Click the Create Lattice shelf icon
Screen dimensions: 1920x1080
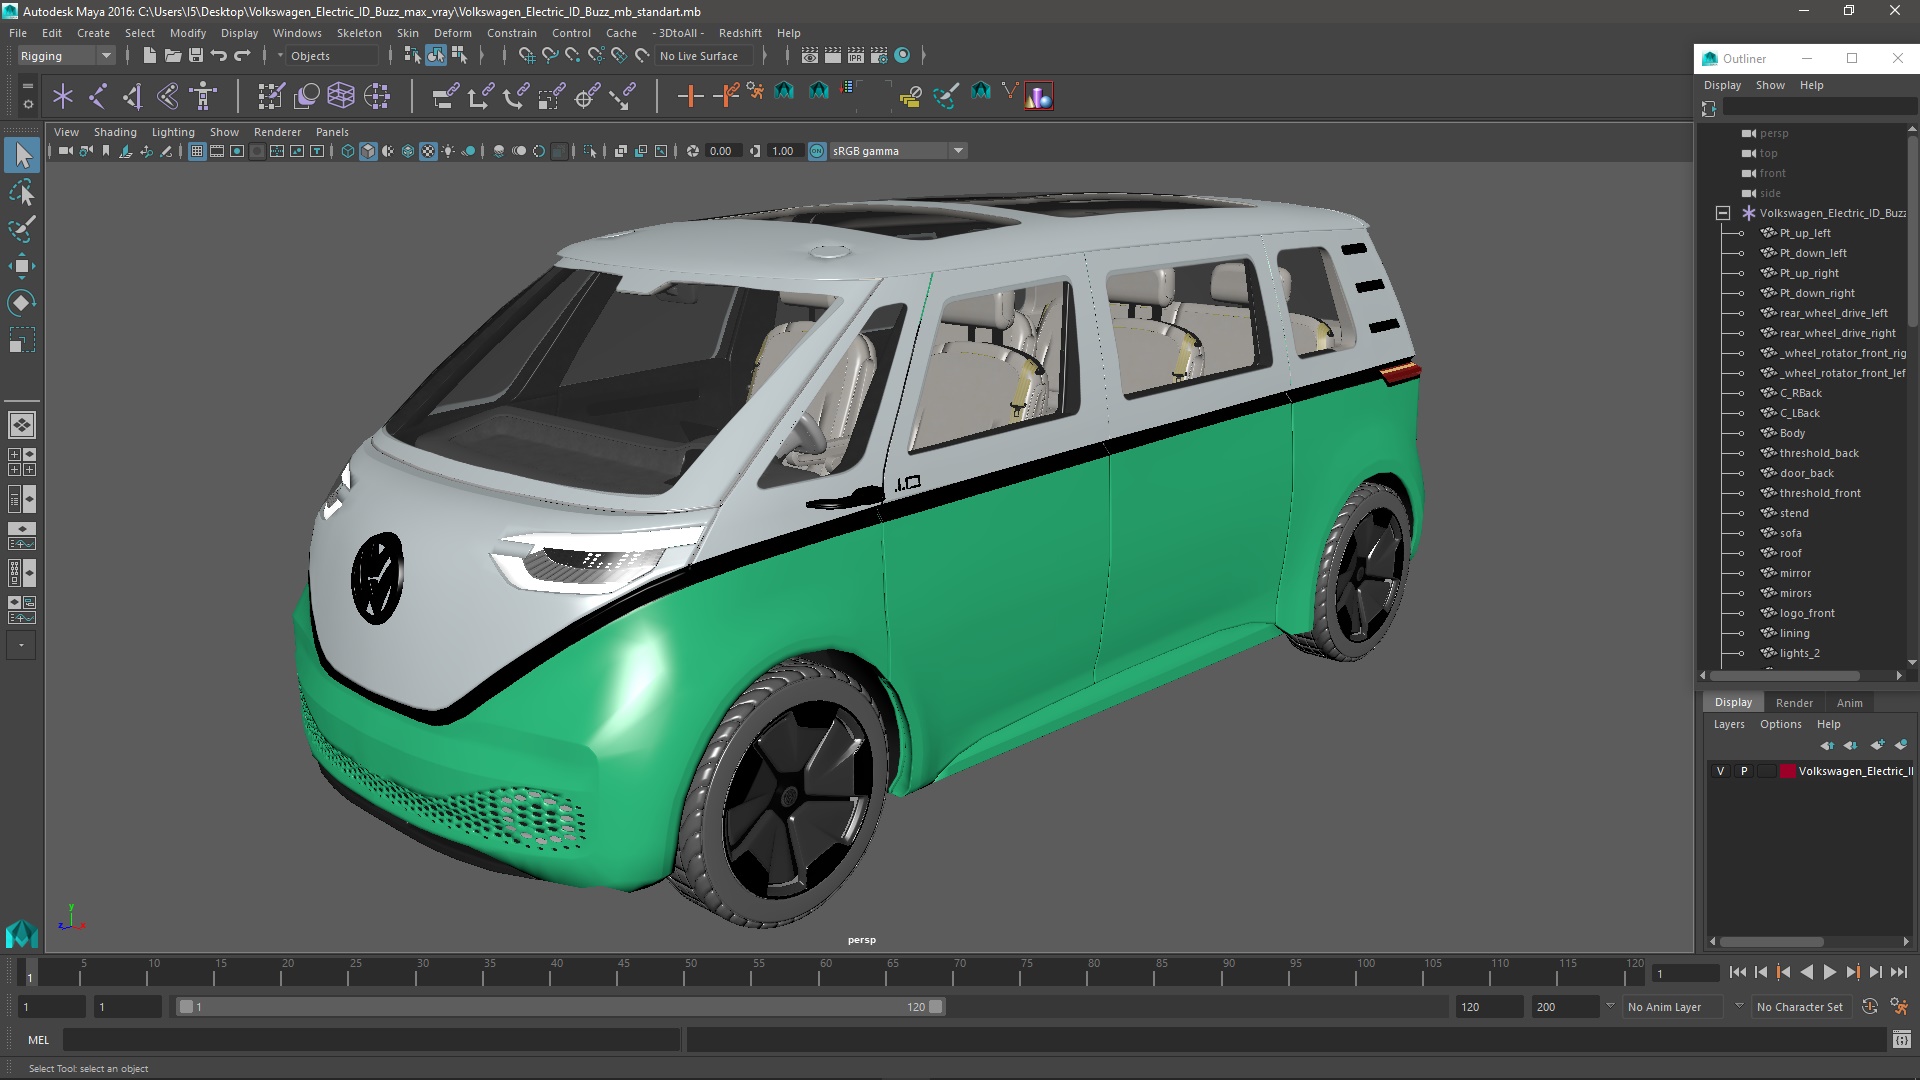pos(341,96)
